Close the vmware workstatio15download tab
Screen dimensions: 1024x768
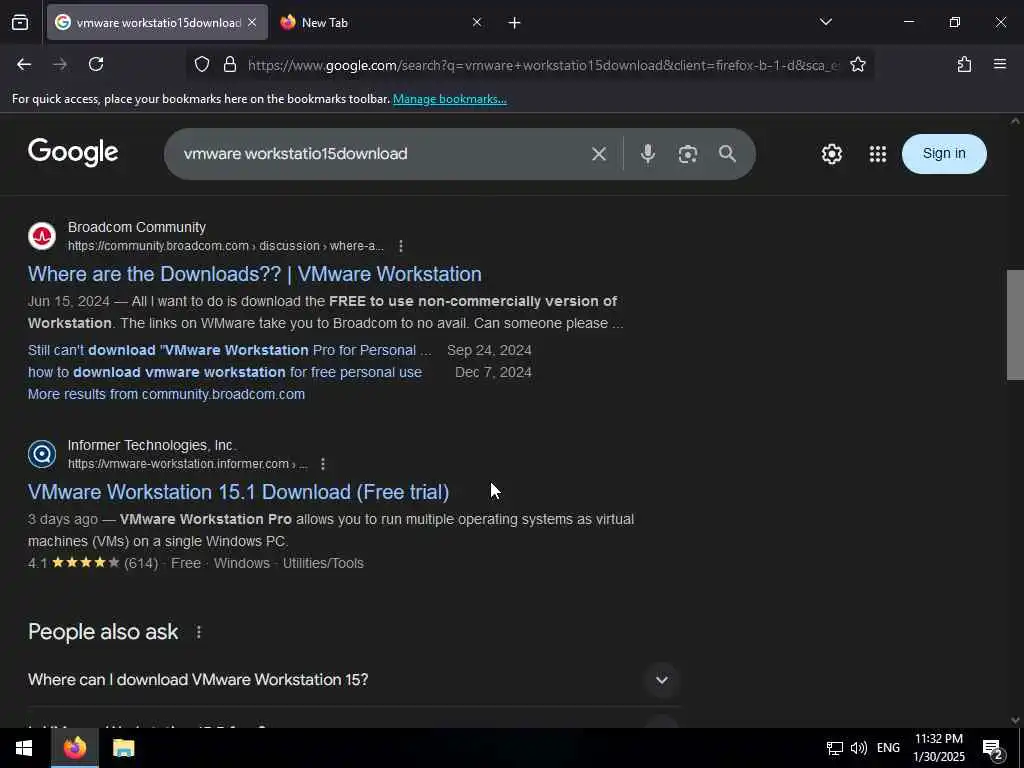pyautogui.click(x=252, y=22)
